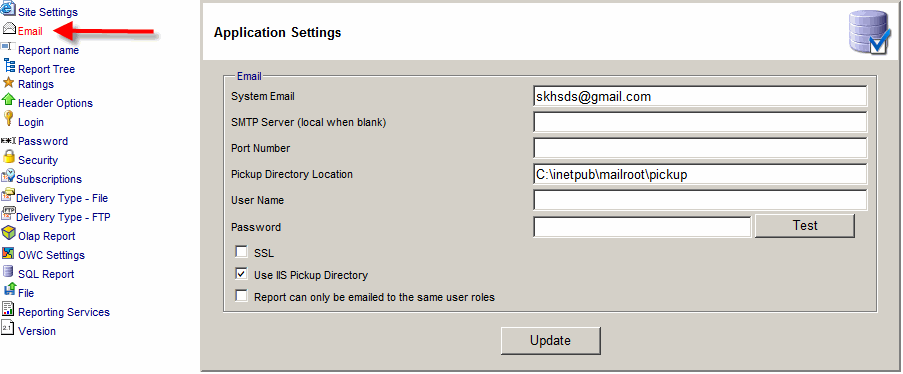Click the Header Options green arrow icon

(9, 100)
